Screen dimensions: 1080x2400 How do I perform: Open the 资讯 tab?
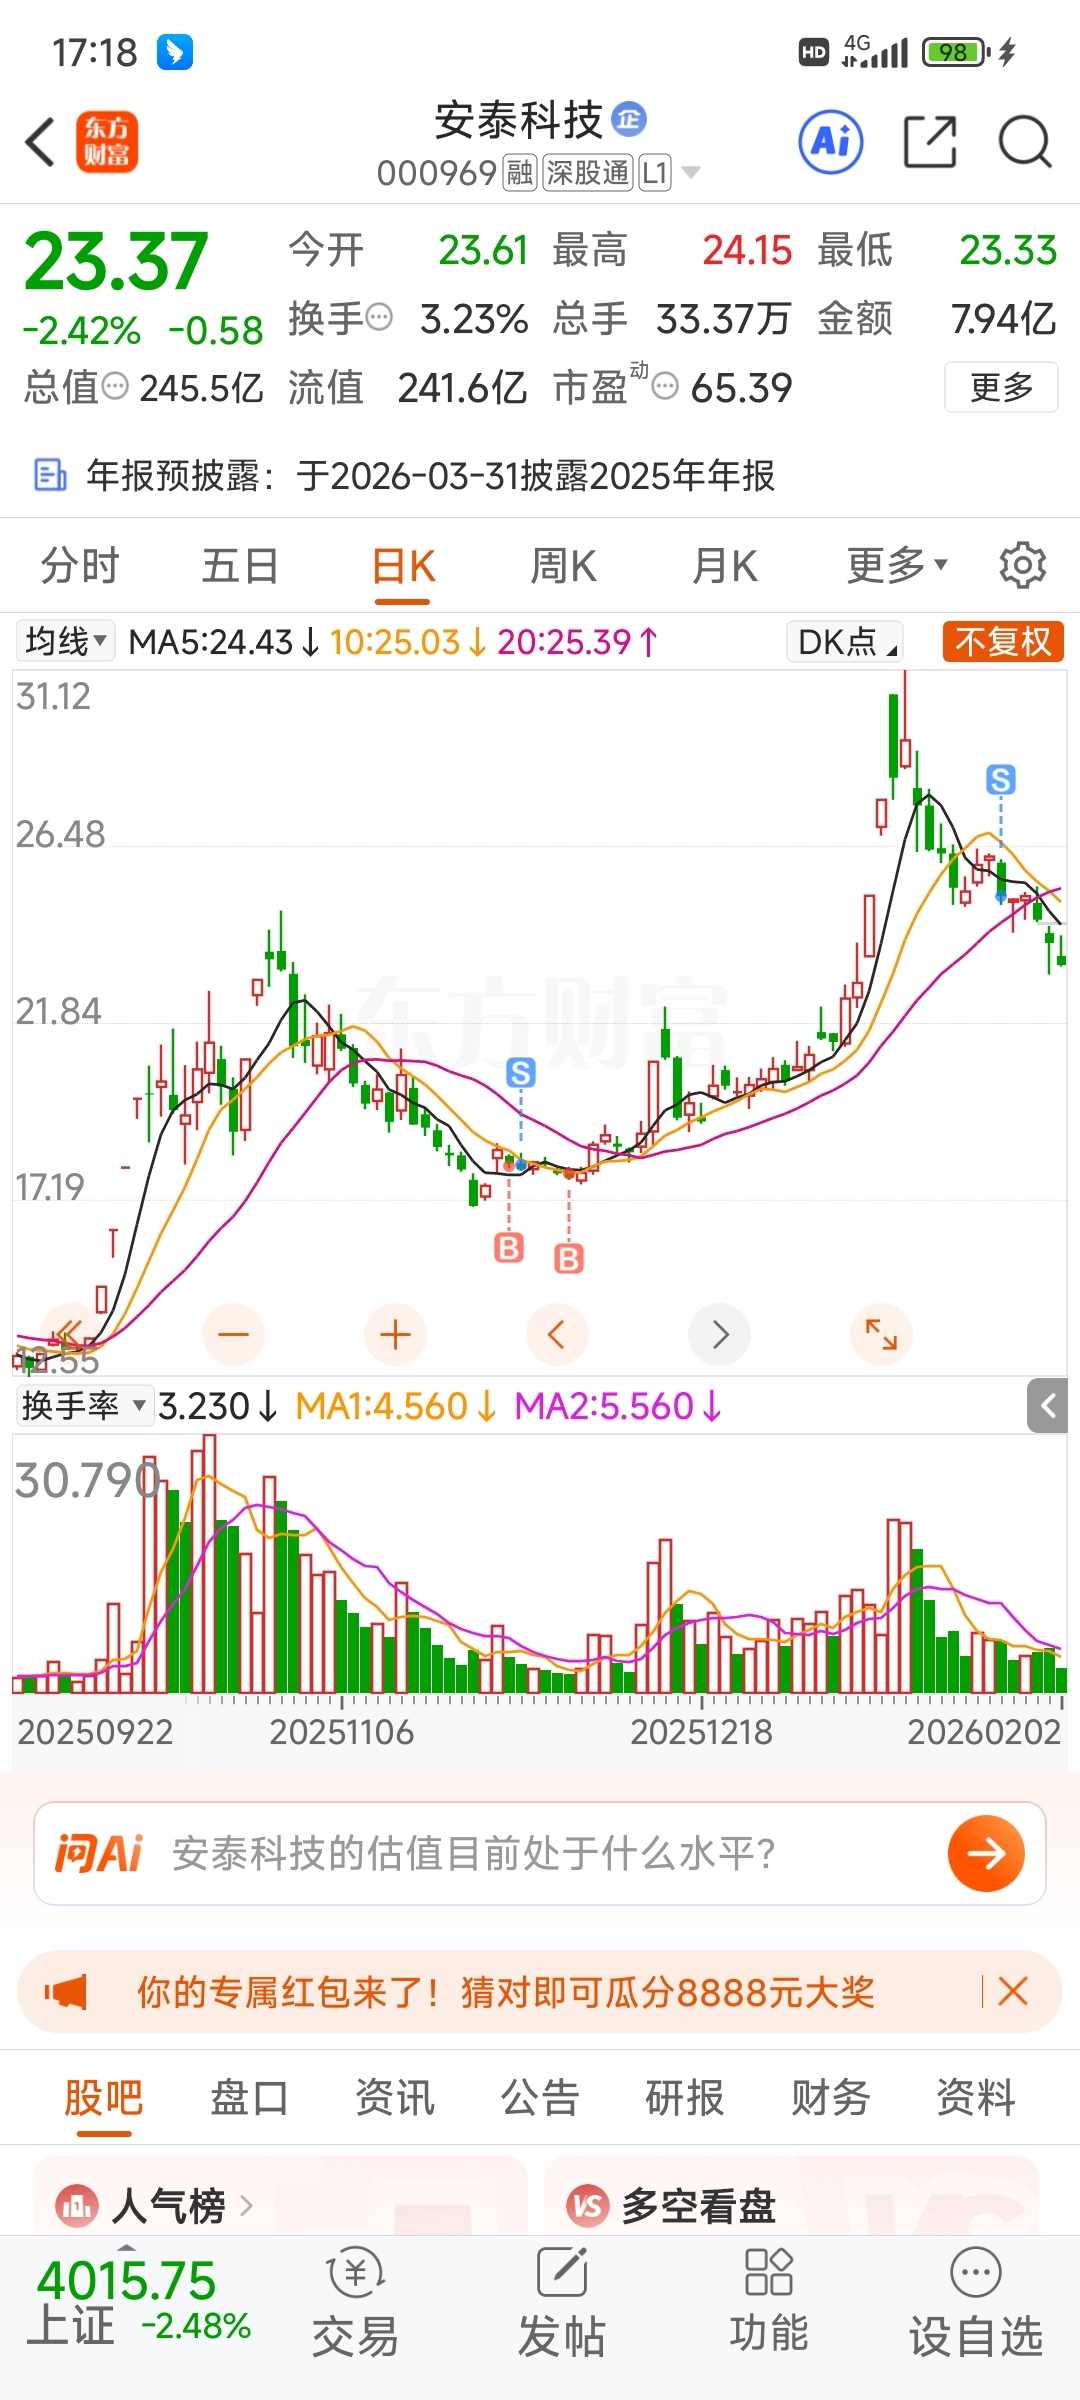(395, 2097)
